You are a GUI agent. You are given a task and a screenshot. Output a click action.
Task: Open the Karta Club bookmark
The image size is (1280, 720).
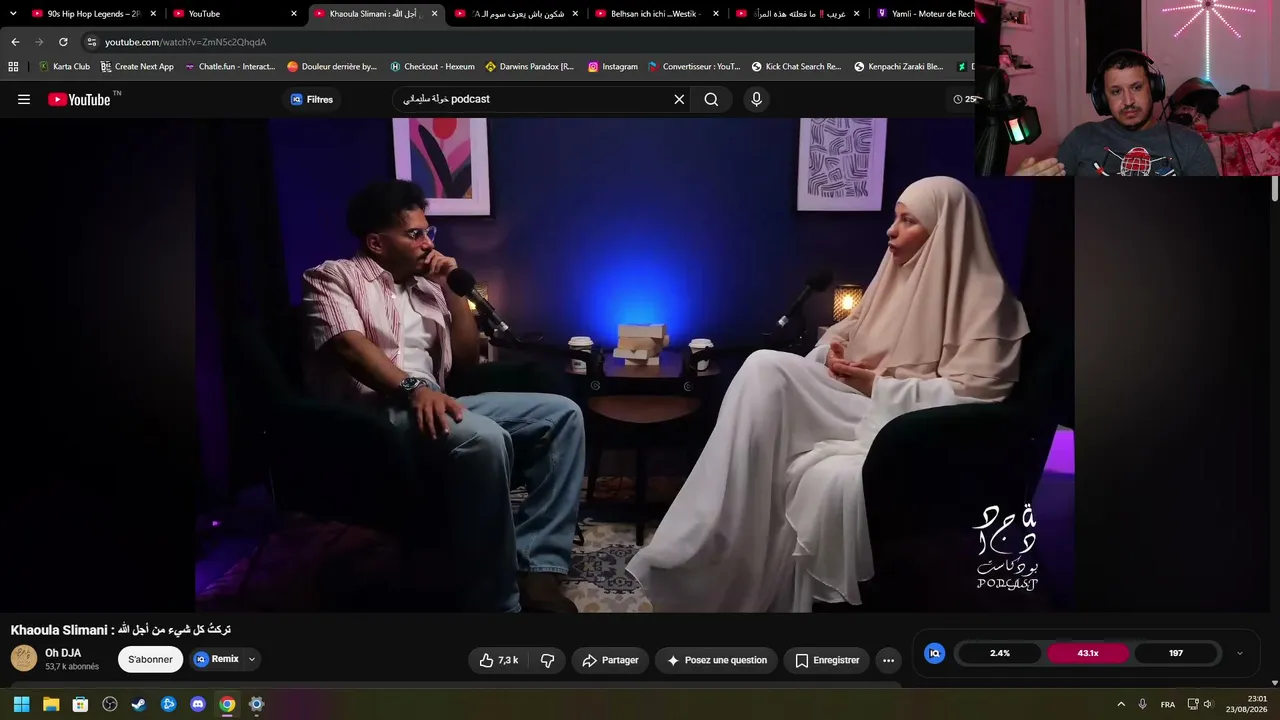[x=64, y=67]
